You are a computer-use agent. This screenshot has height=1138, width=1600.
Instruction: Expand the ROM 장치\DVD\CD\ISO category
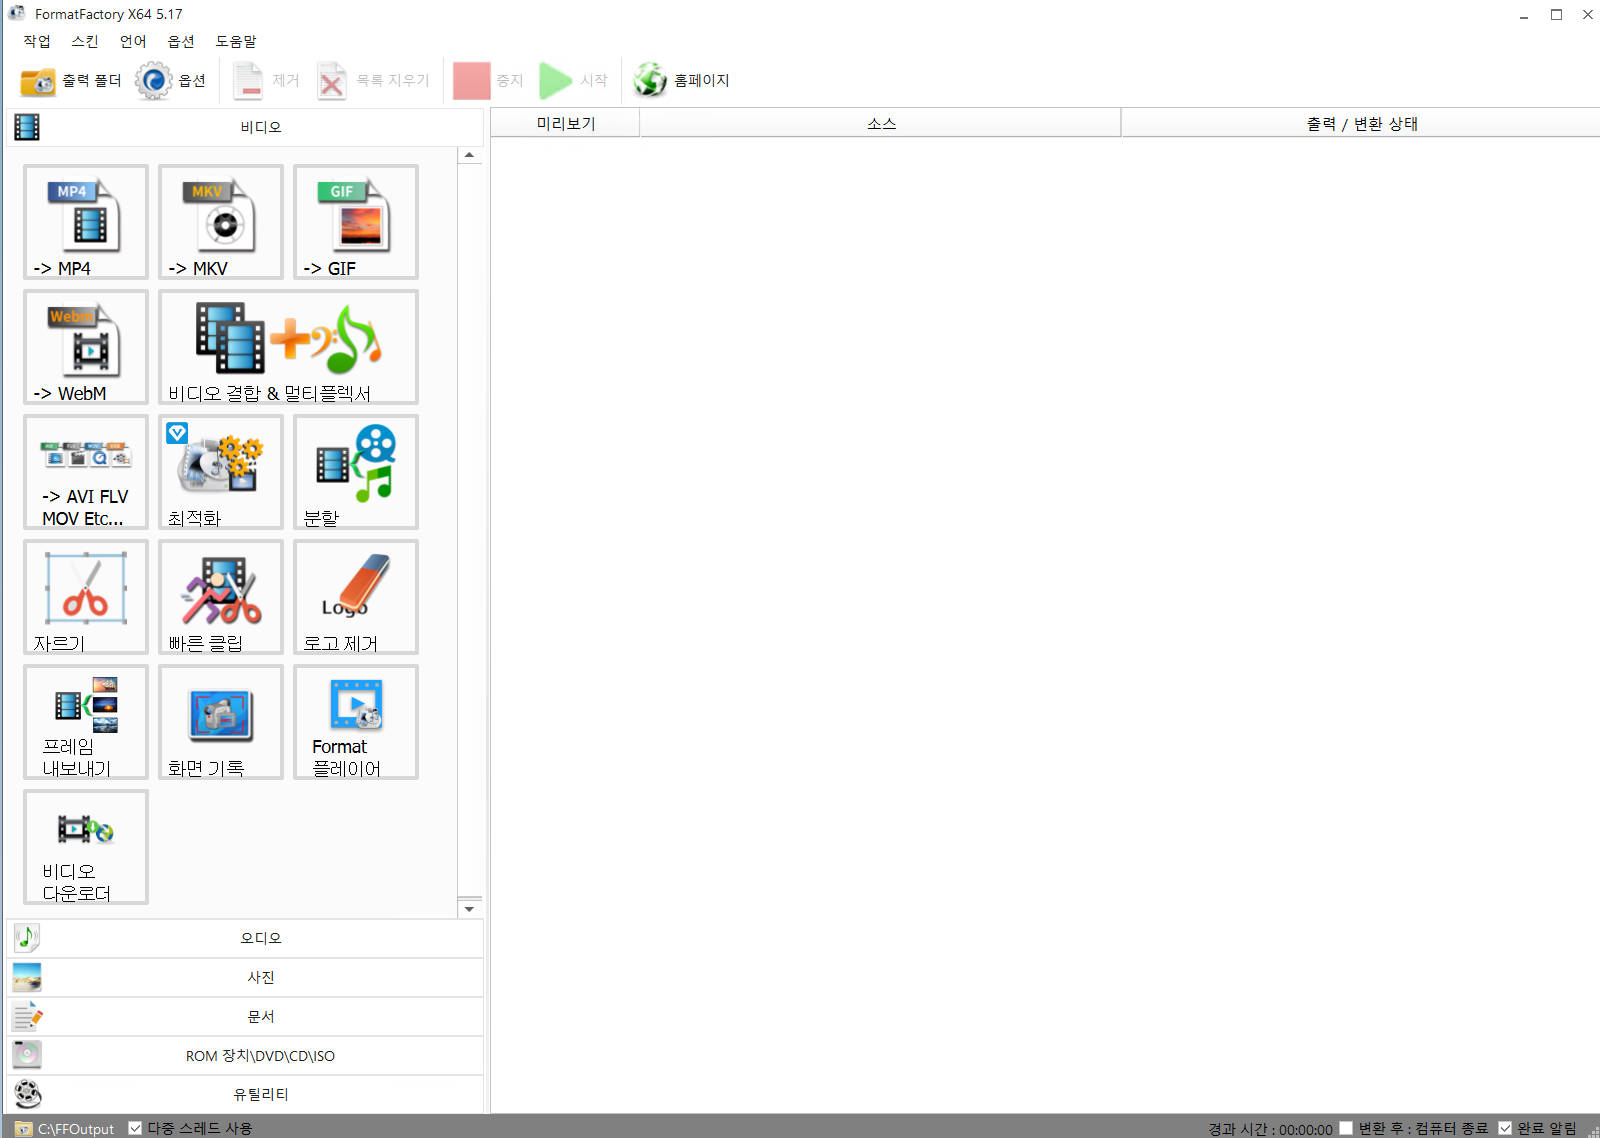[245, 1055]
